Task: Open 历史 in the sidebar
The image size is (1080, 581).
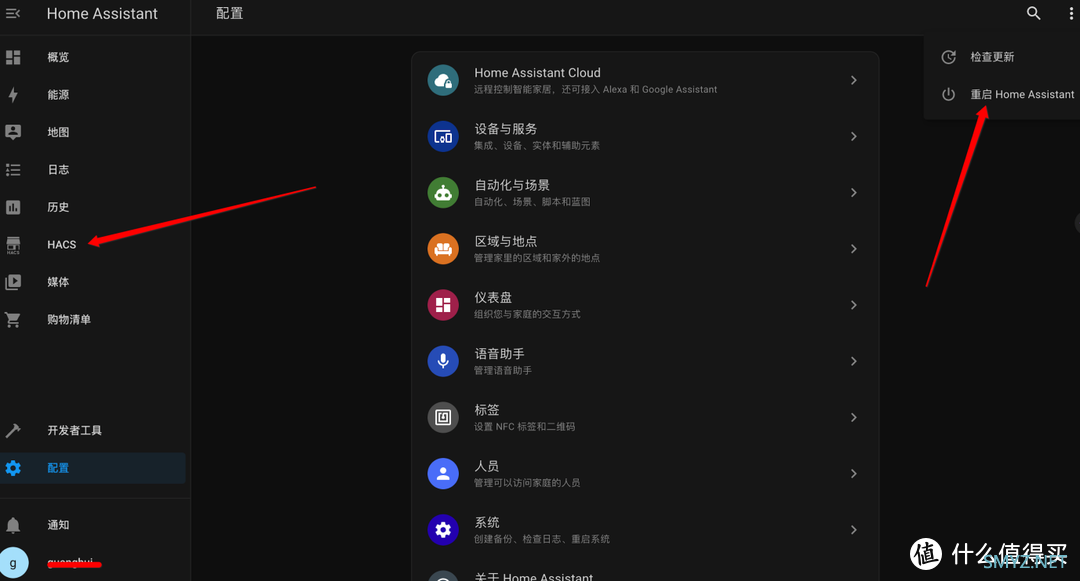Action: click(94, 207)
